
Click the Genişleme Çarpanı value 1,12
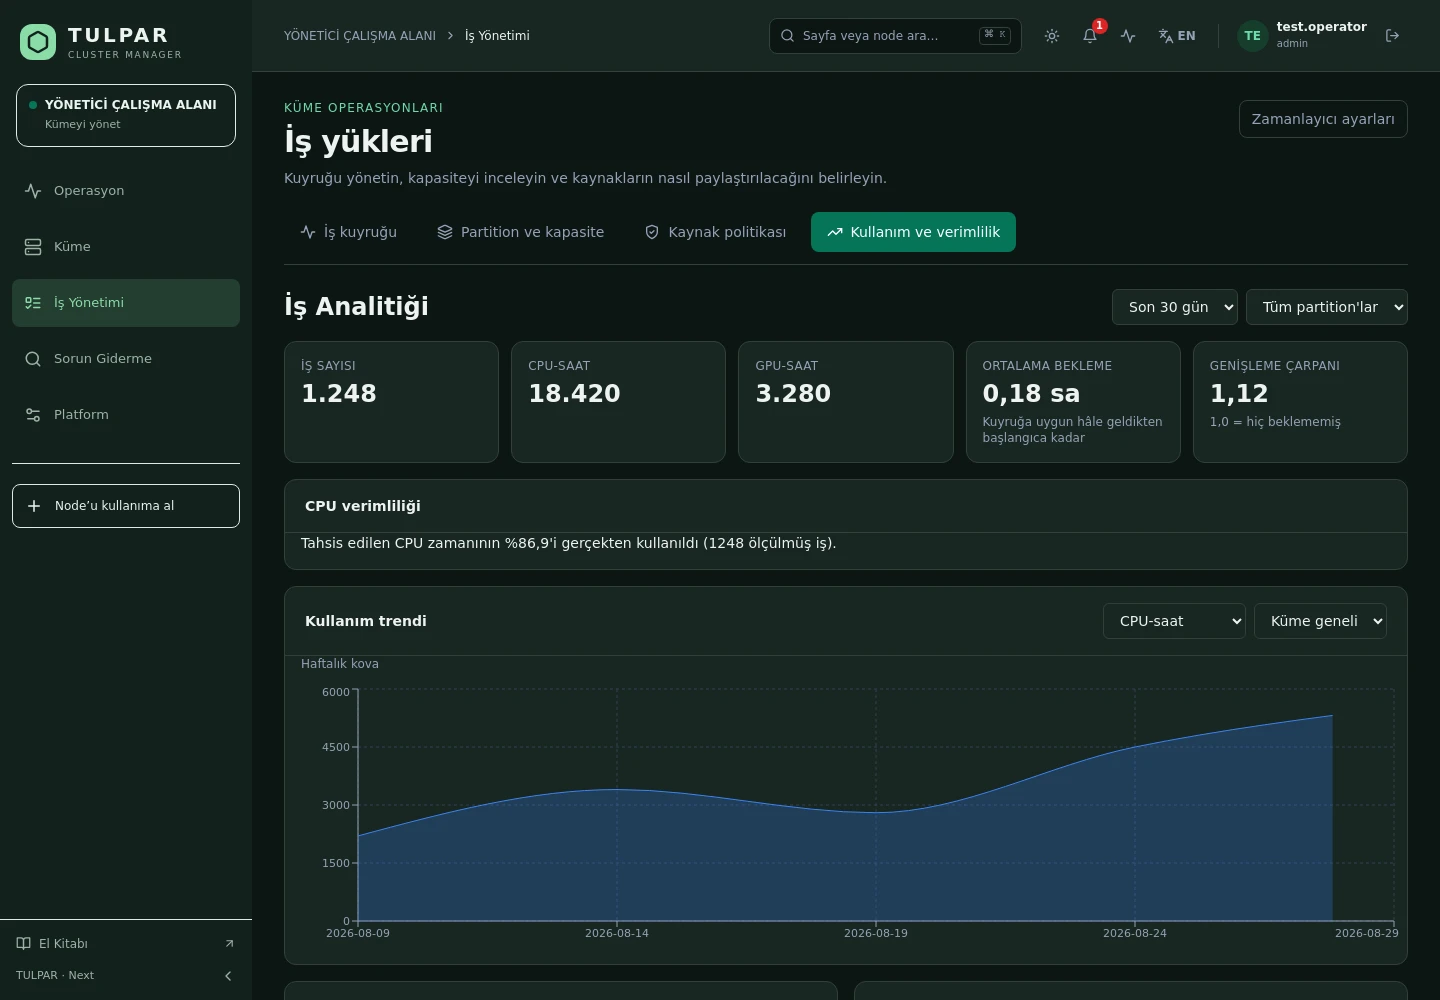1239,394
